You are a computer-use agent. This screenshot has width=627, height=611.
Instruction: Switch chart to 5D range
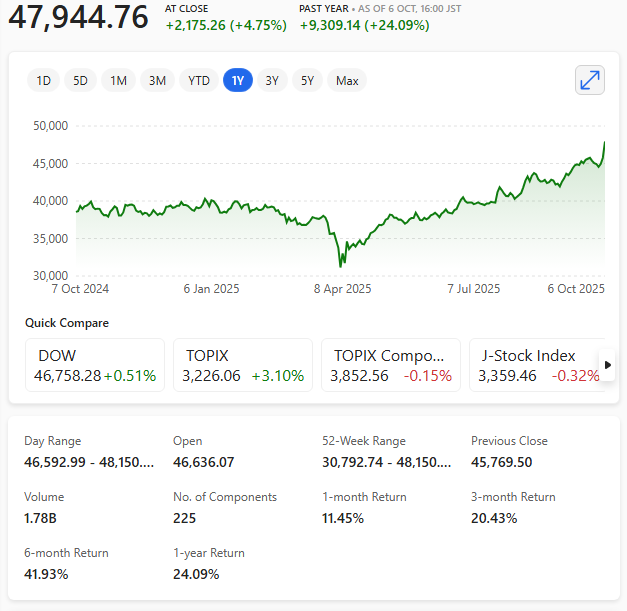point(81,81)
